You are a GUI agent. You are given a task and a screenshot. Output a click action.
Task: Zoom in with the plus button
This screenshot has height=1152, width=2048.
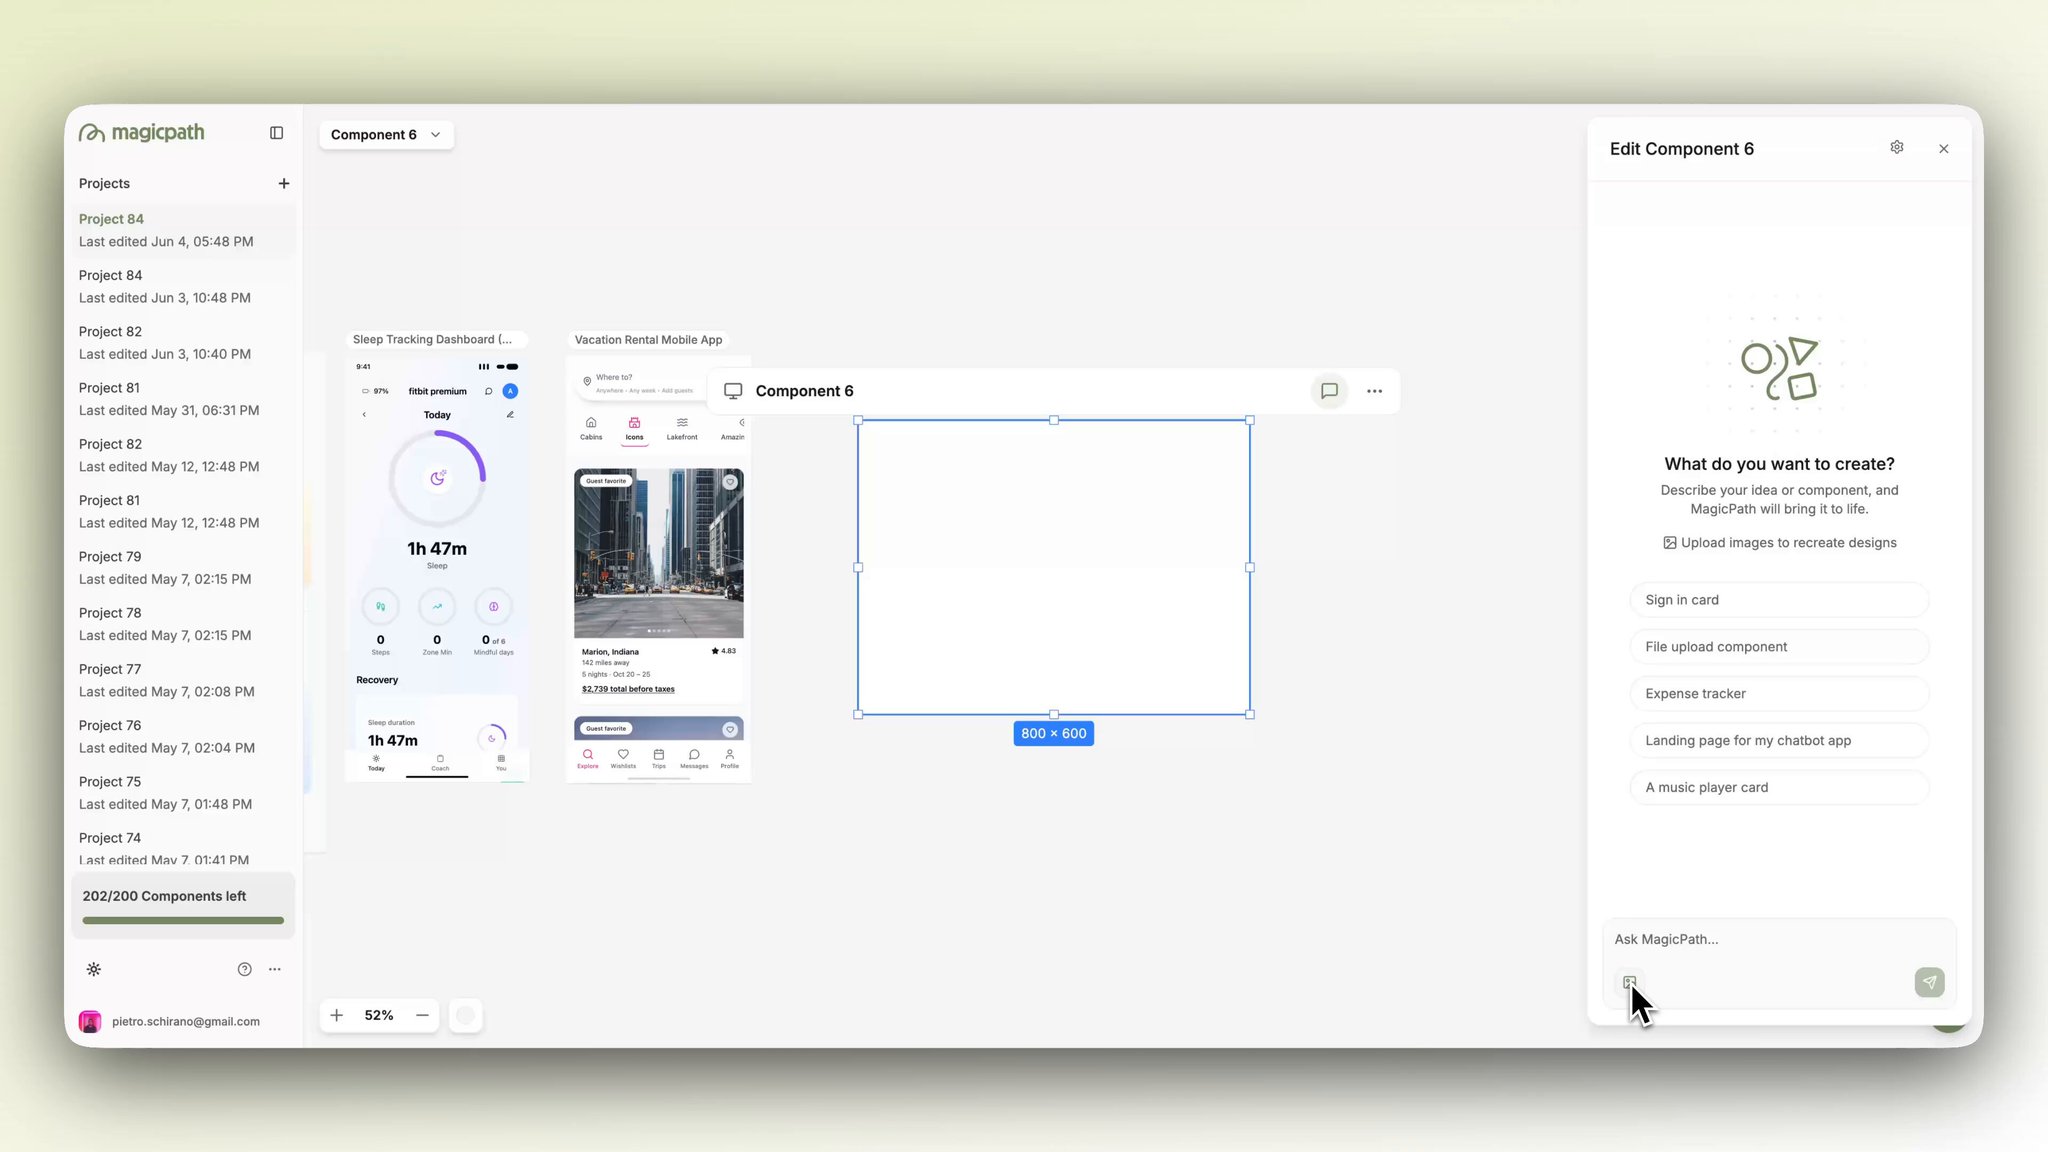tap(337, 1015)
